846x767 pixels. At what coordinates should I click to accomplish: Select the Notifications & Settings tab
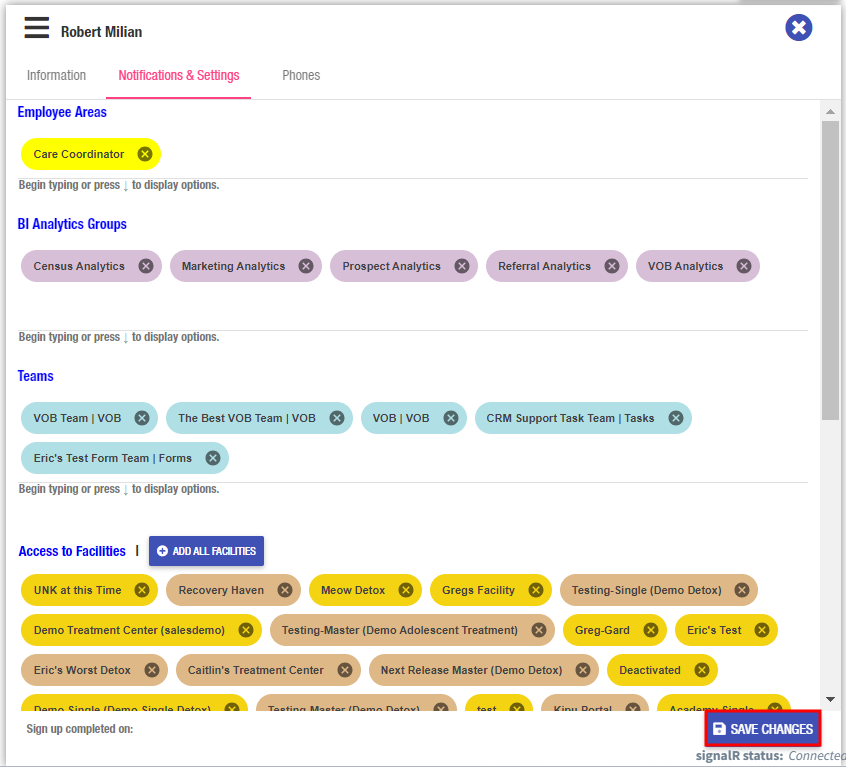click(179, 76)
